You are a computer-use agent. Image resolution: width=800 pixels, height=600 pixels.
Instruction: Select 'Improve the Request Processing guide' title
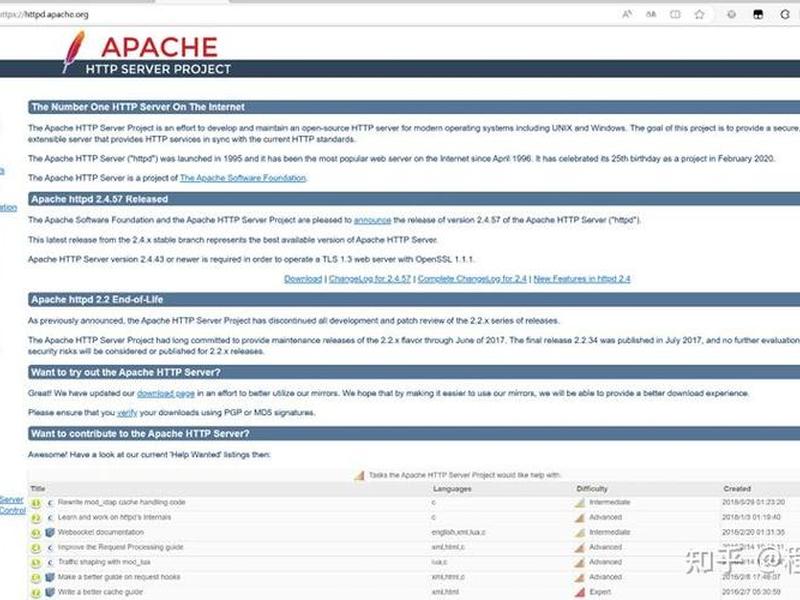(x=120, y=547)
